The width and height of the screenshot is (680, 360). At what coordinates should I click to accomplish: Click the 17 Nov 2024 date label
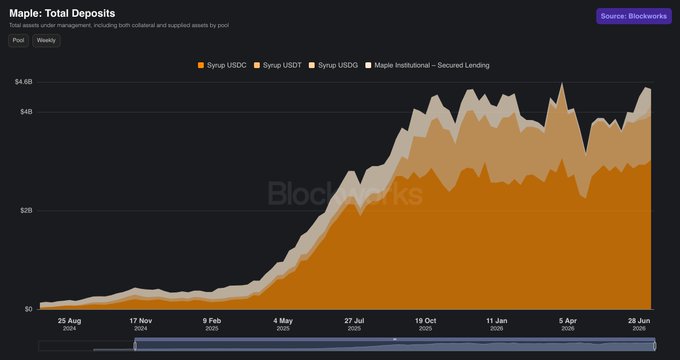pos(141,324)
